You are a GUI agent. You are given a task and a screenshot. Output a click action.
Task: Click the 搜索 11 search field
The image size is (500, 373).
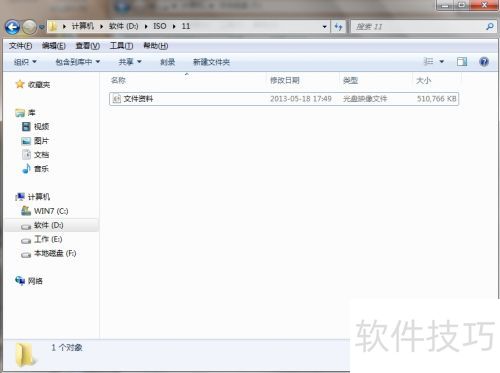pos(417,27)
